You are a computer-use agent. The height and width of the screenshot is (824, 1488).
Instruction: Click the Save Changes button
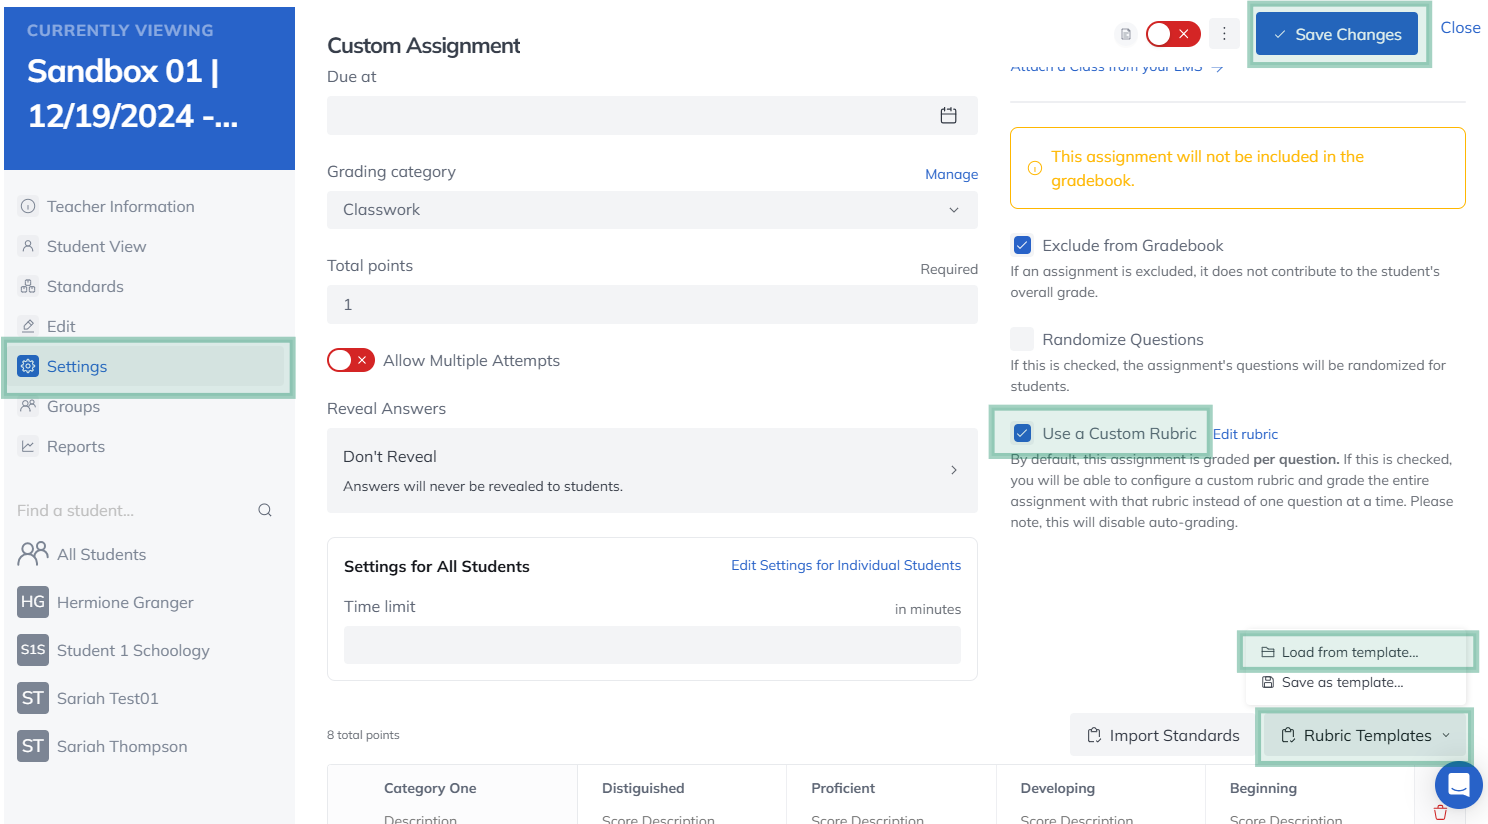pyautogui.click(x=1336, y=35)
